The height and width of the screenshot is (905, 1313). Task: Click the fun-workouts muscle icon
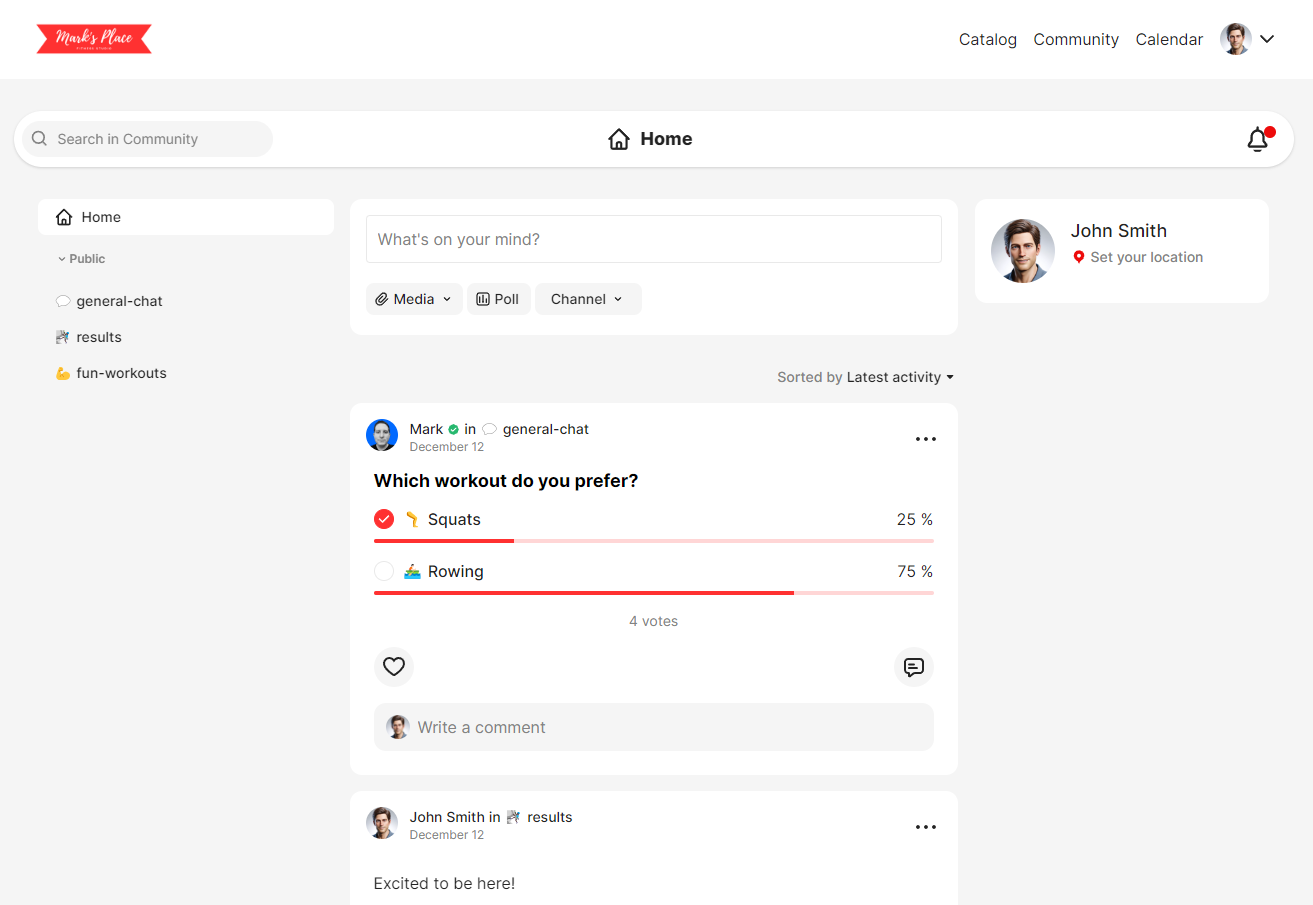(x=63, y=373)
